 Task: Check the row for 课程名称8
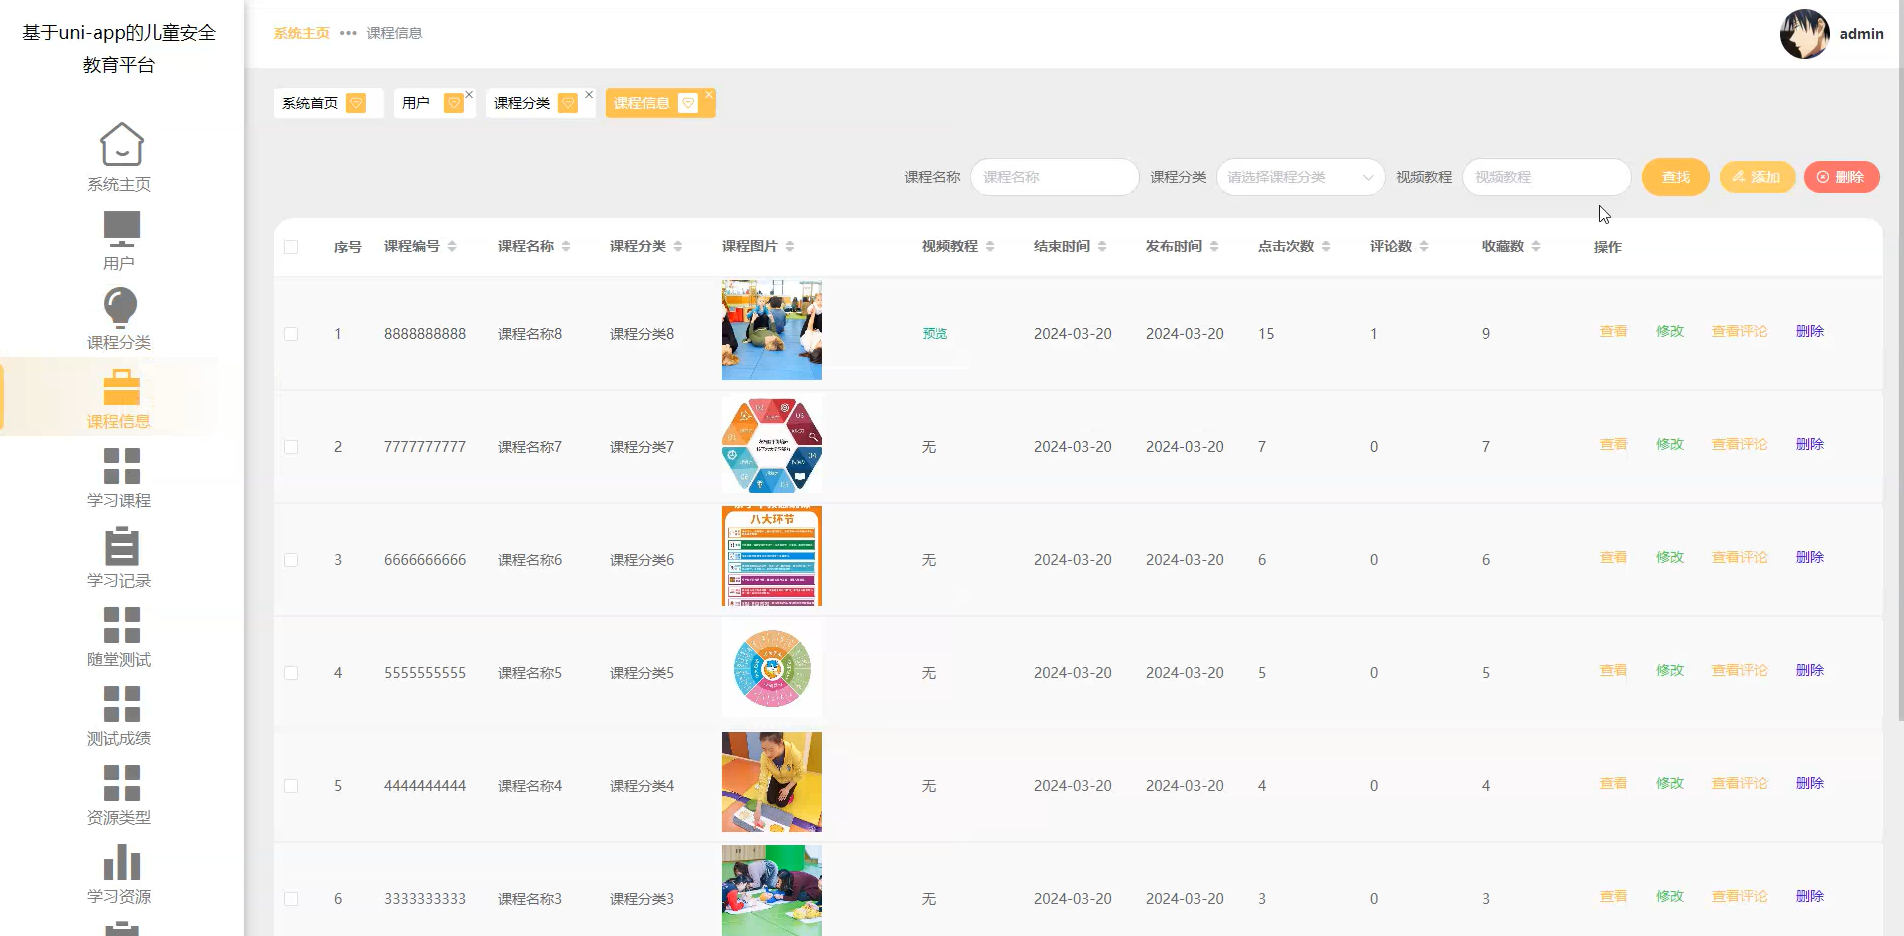pos(291,334)
